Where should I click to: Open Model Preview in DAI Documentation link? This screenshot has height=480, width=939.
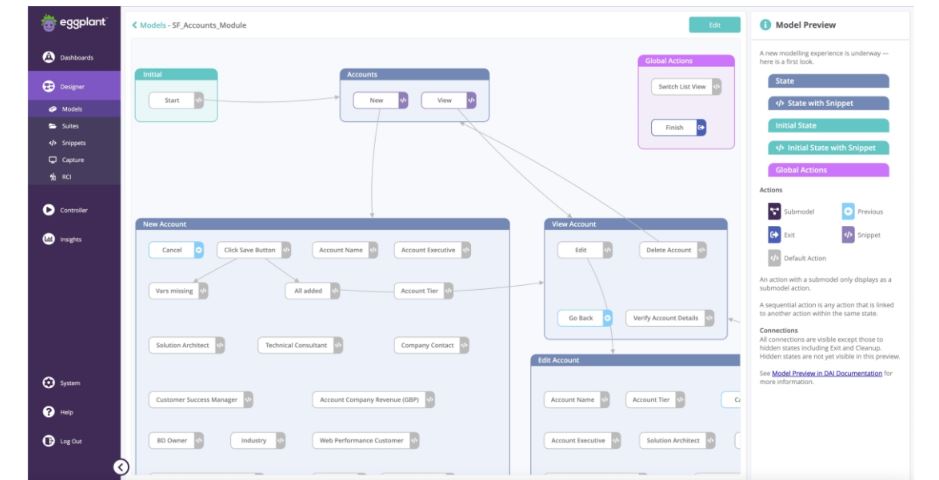click(826, 373)
